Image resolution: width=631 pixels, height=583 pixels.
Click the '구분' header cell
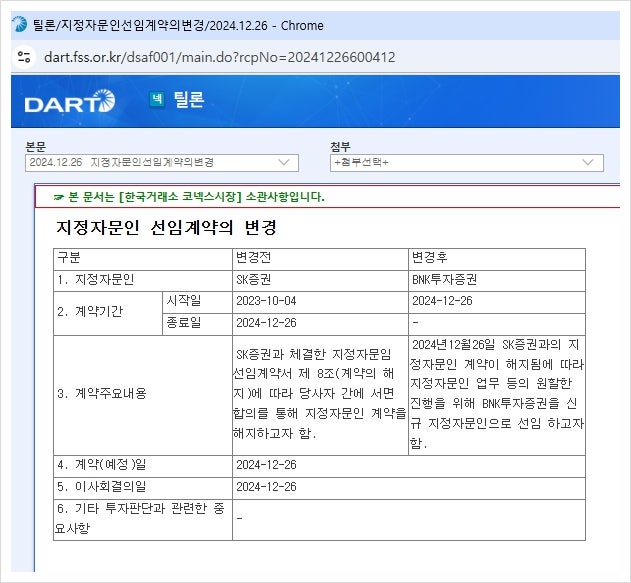pos(143,260)
